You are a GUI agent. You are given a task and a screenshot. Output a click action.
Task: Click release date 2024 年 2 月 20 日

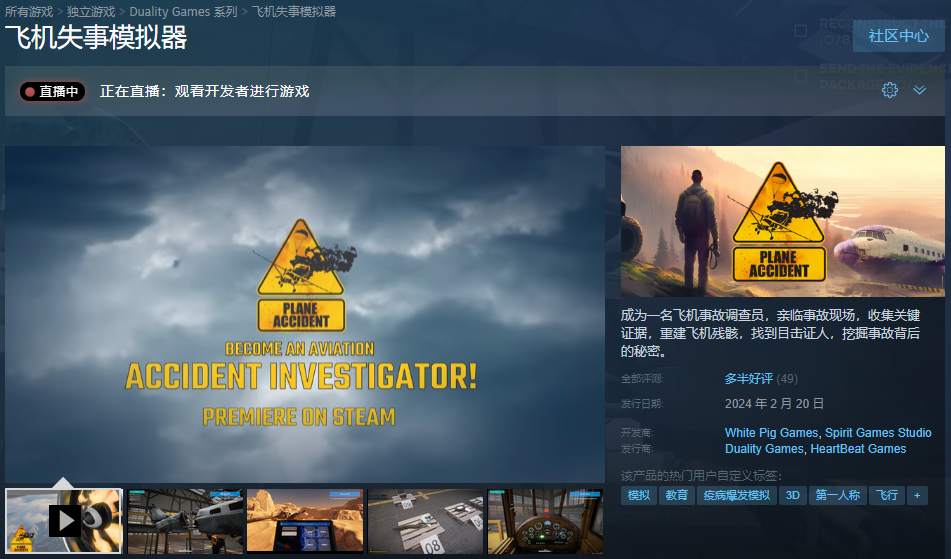[774, 404]
